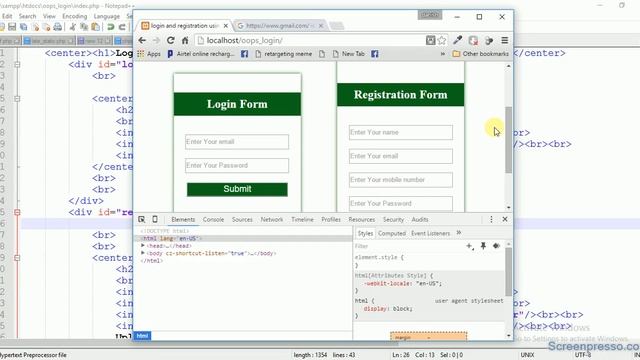Click the Login Form email field
The height and width of the screenshot is (360, 640).
point(237,142)
